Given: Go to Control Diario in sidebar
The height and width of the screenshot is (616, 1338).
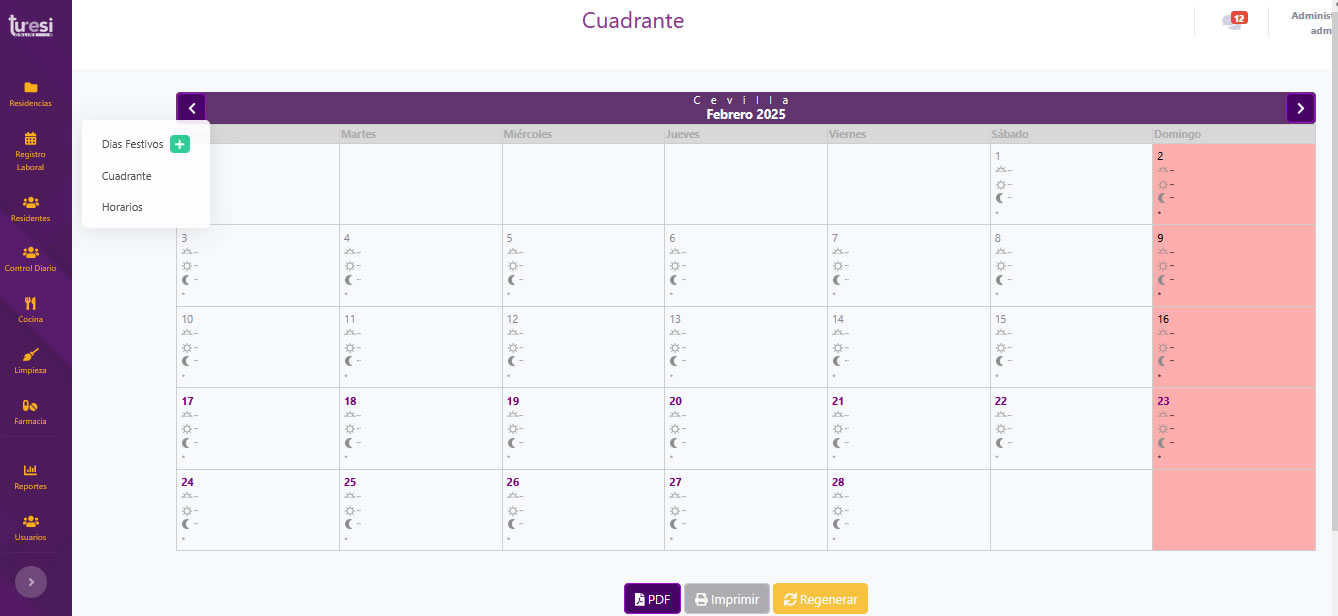Looking at the screenshot, I should coord(30,253).
